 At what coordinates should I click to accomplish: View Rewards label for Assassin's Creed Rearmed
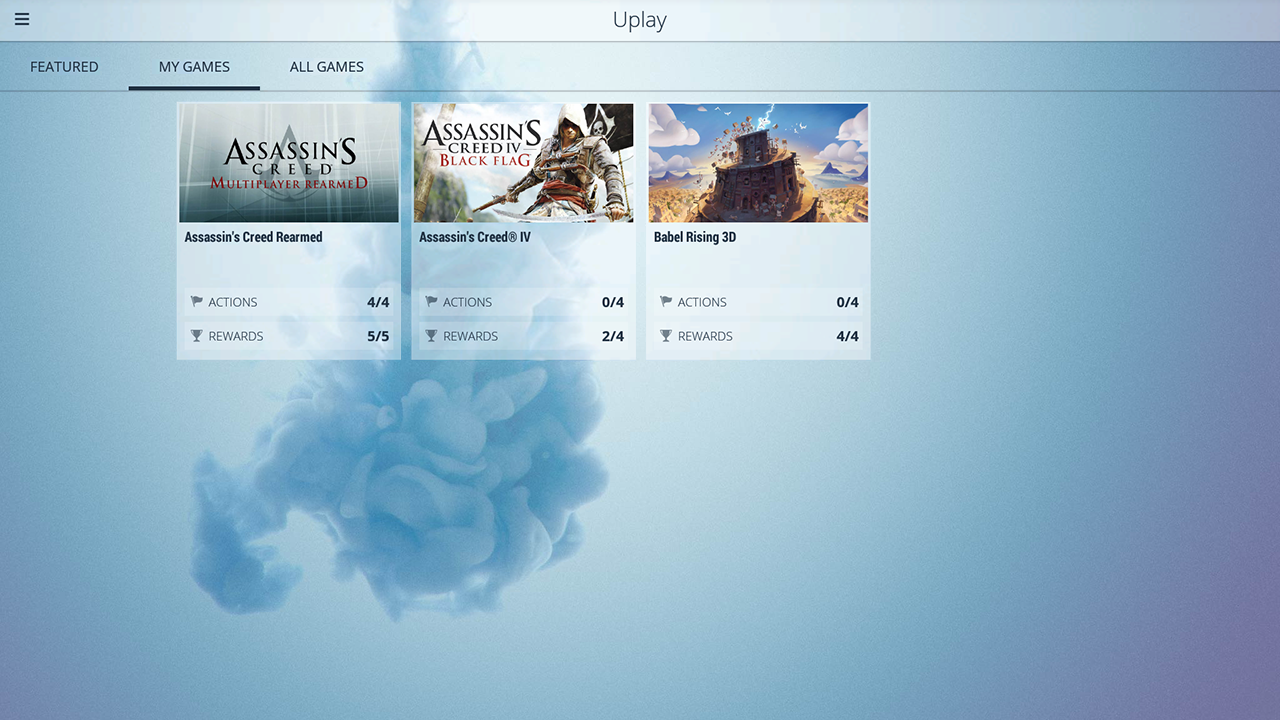236,336
